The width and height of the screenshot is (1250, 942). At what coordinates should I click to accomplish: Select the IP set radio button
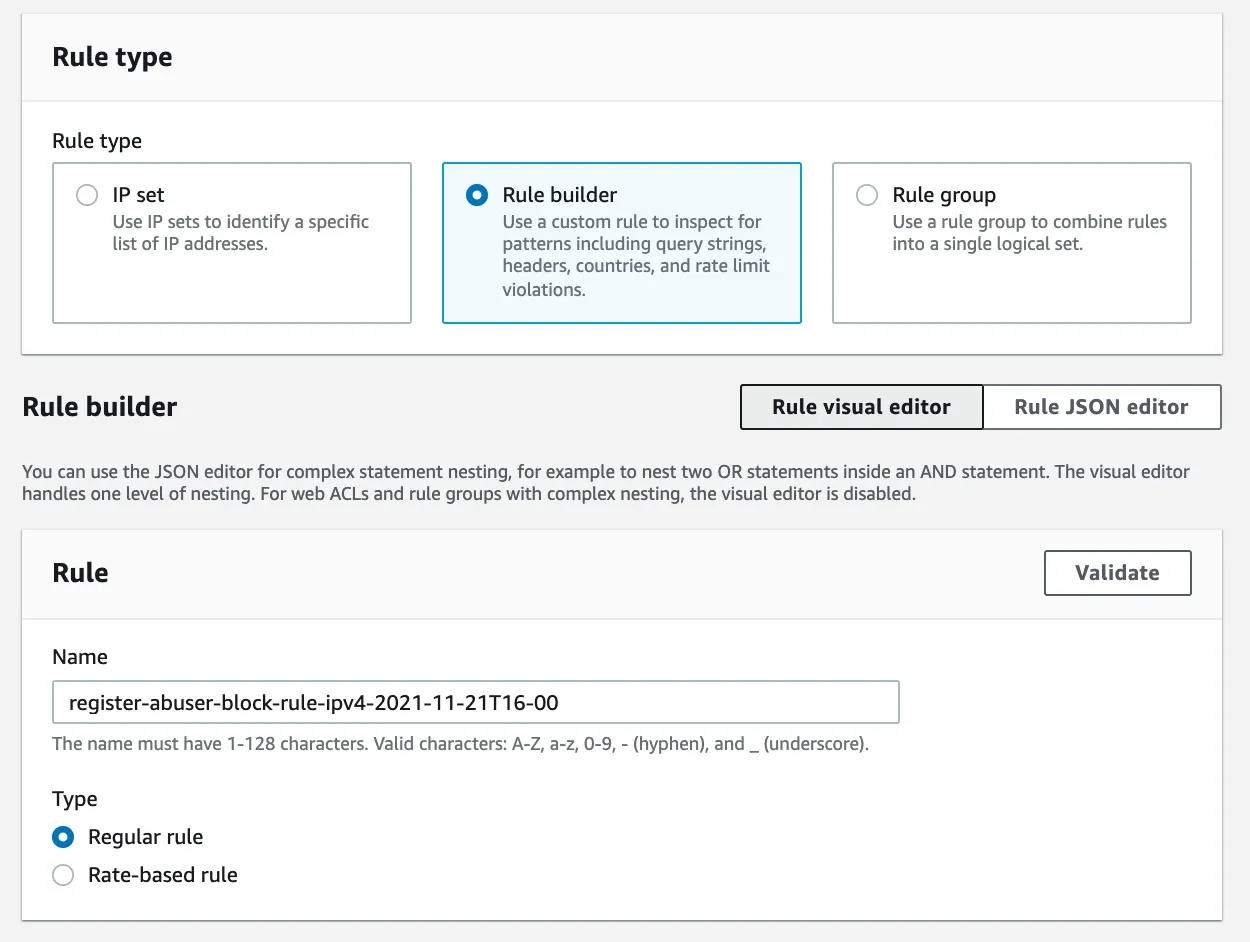(87, 195)
